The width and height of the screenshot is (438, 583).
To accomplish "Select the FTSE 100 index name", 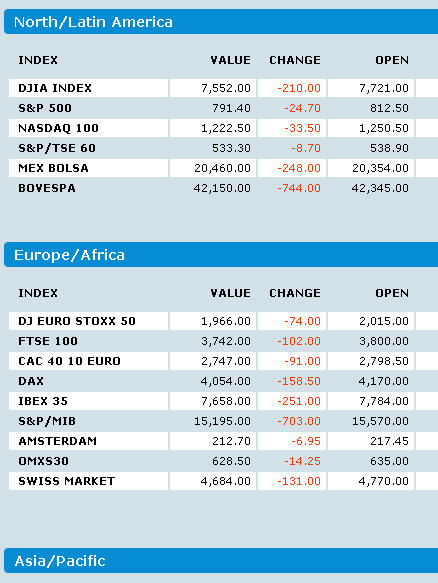I will 48,341.
